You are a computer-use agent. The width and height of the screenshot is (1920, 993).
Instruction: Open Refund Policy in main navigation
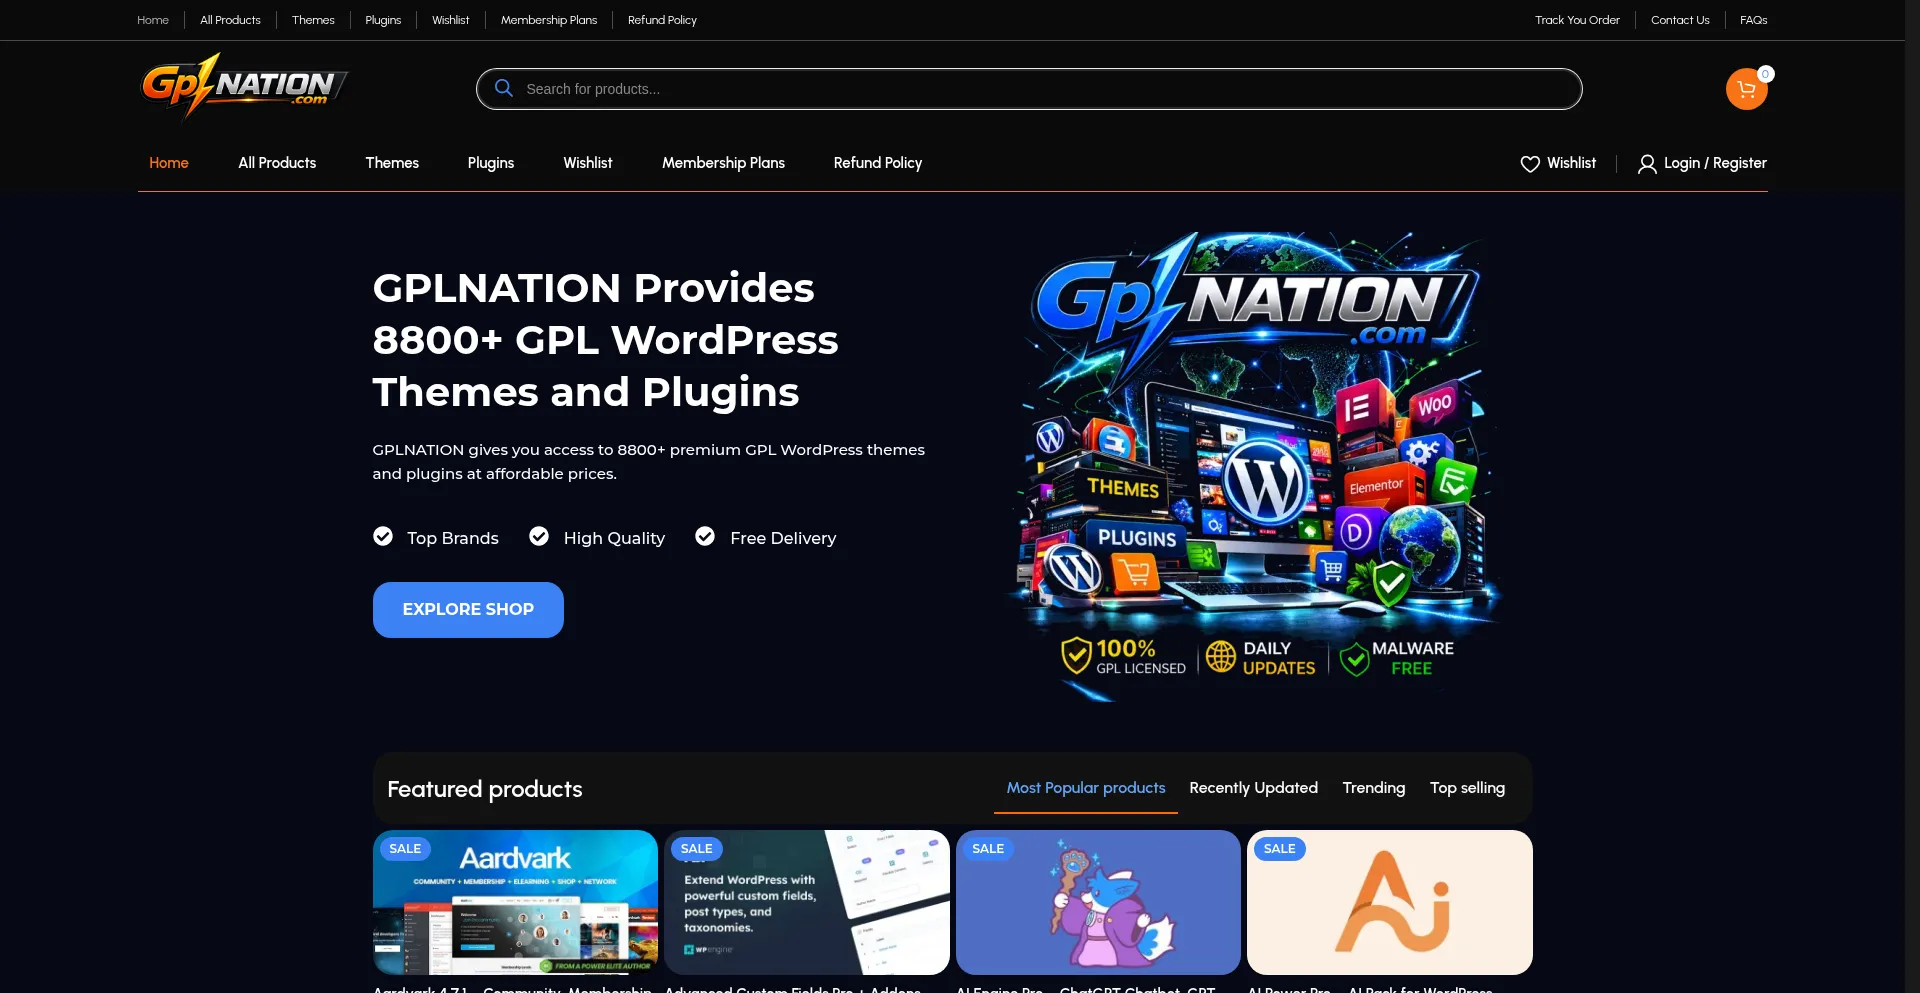click(x=878, y=163)
